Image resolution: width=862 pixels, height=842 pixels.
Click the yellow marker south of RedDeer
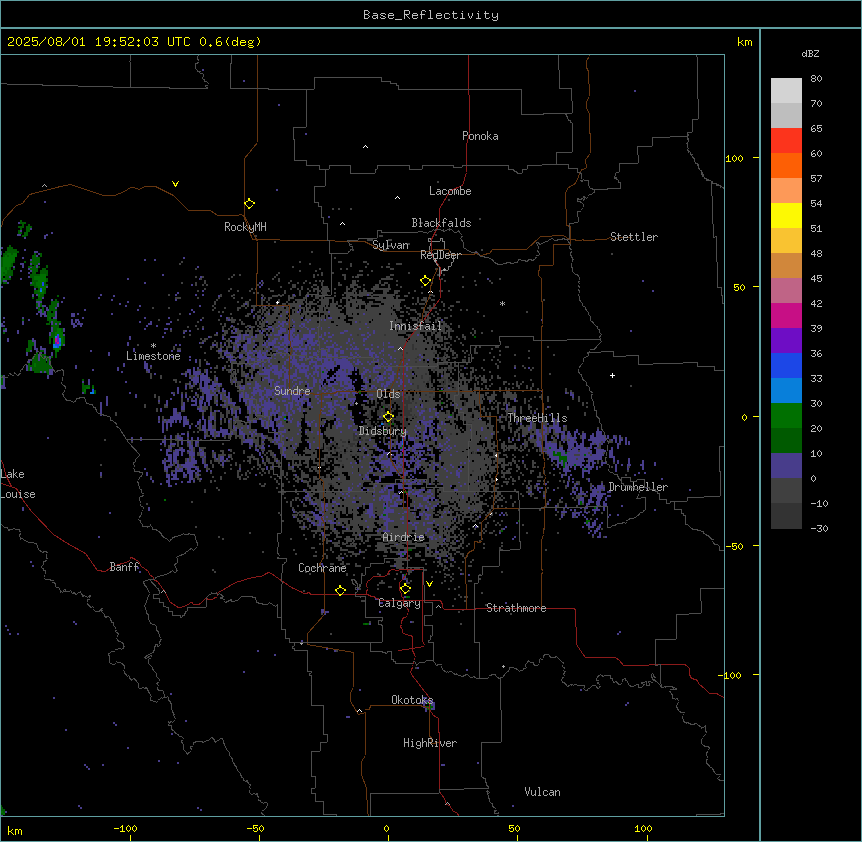click(x=426, y=281)
